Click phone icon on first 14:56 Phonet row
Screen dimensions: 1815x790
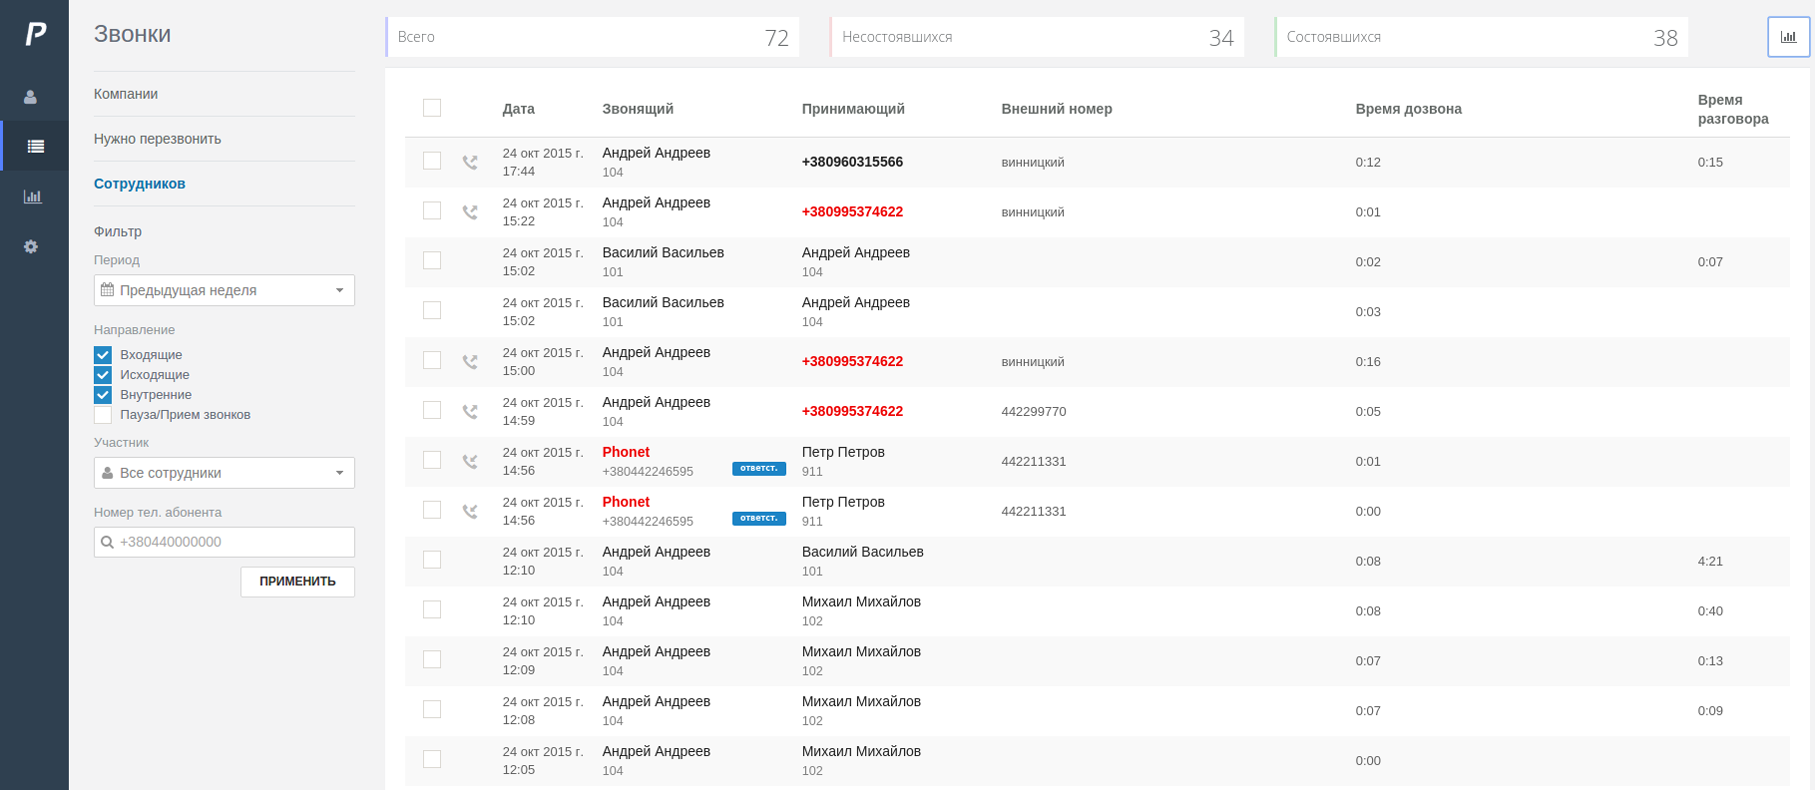[470, 462]
